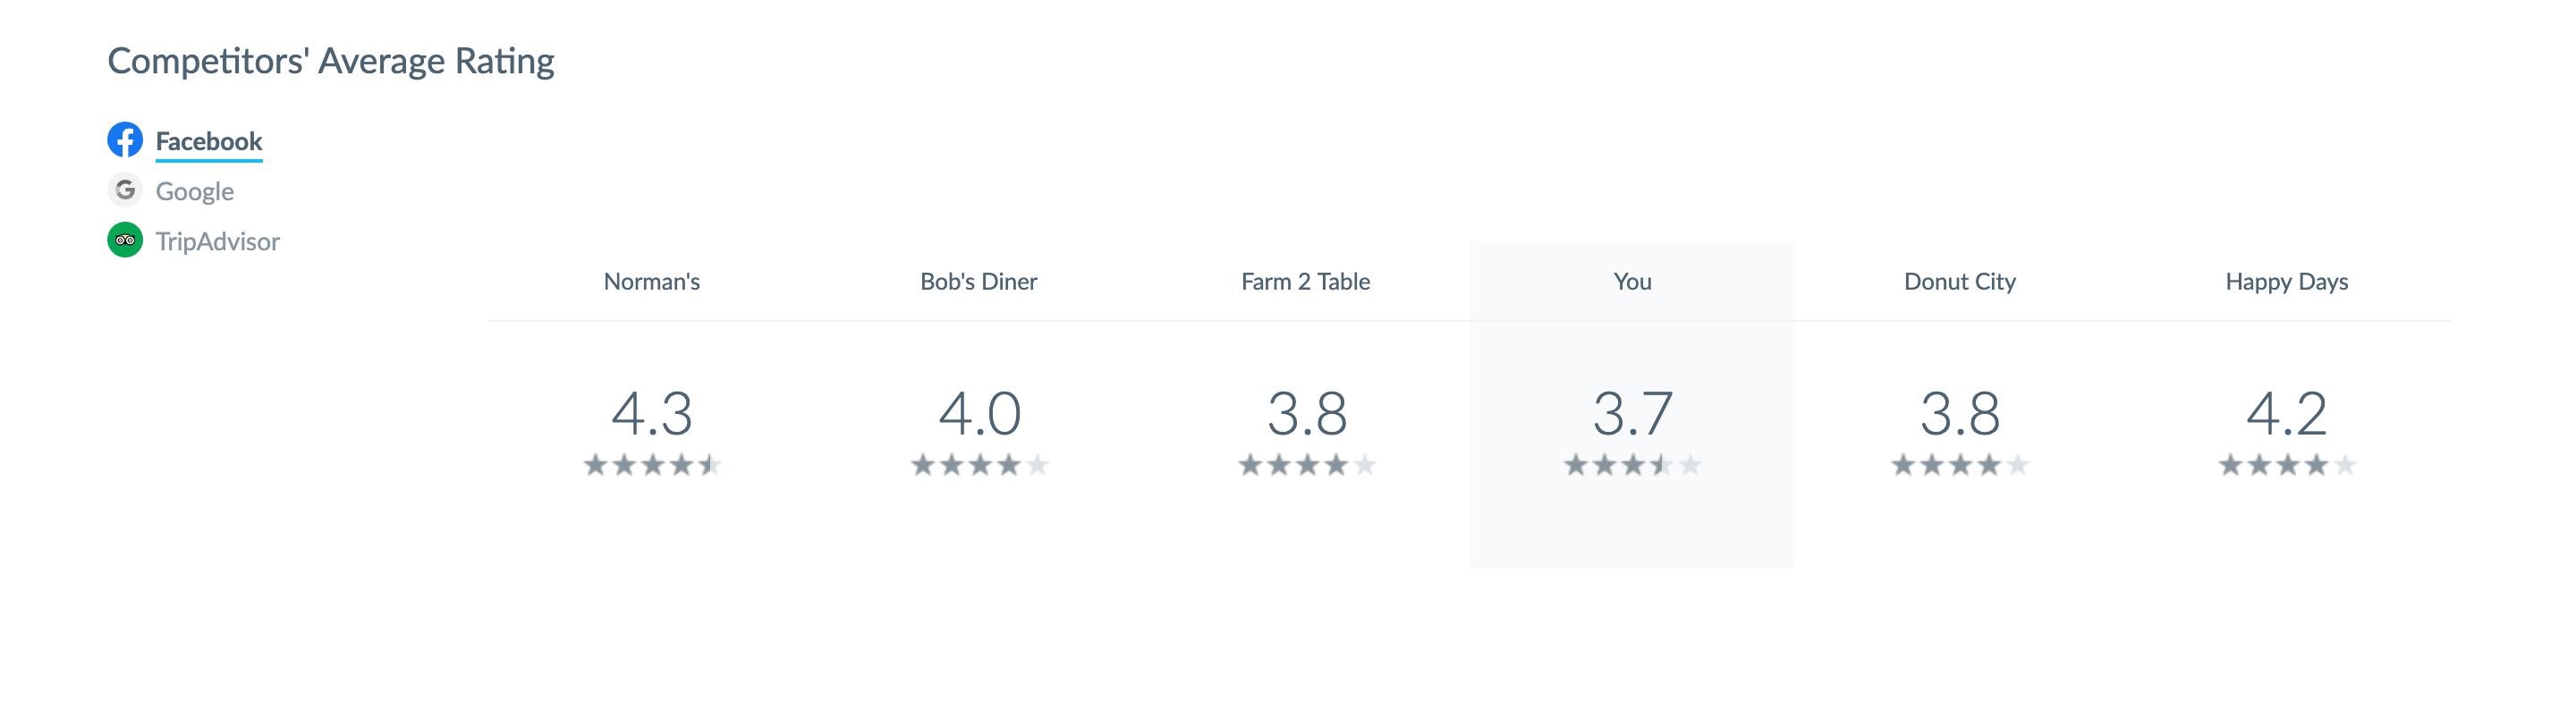Click the You column star rating

pyautogui.click(x=1632, y=465)
